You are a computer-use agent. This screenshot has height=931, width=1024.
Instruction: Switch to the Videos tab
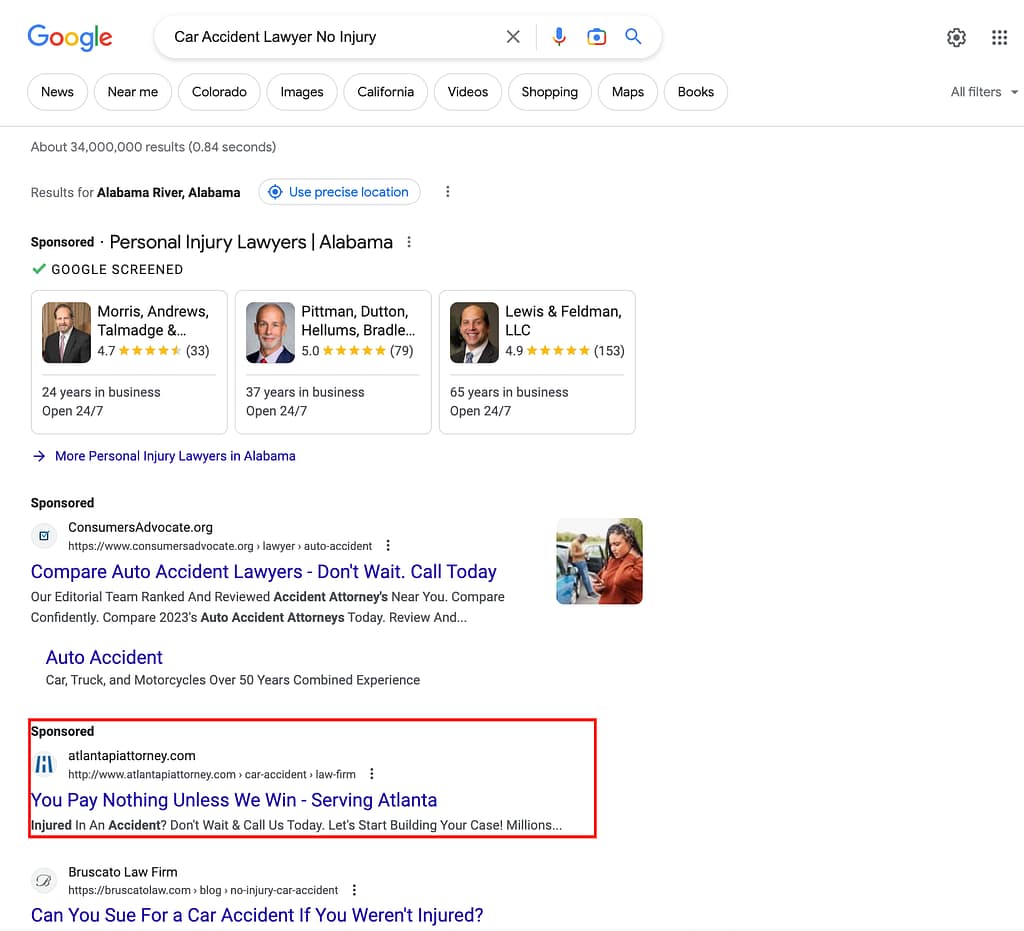coord(468,92)
